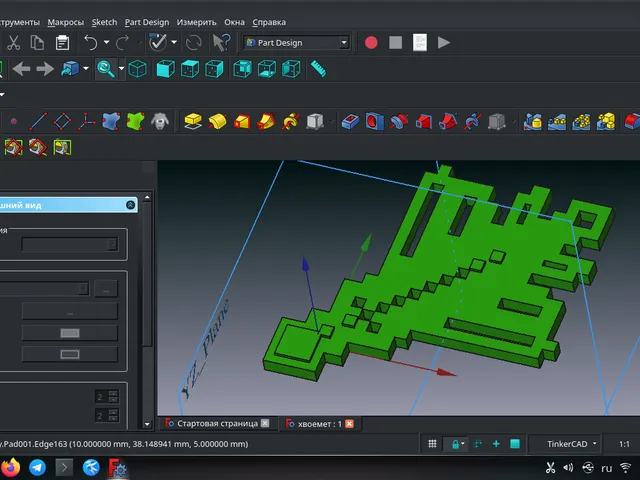
Task: Open the undo history dropdown arrow
Action: coord(106,42)
